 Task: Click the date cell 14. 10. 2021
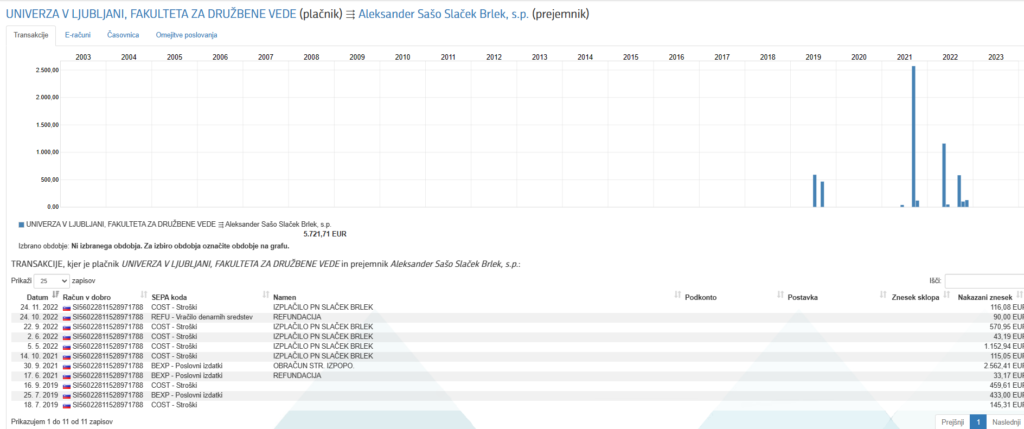coord(39,356)
